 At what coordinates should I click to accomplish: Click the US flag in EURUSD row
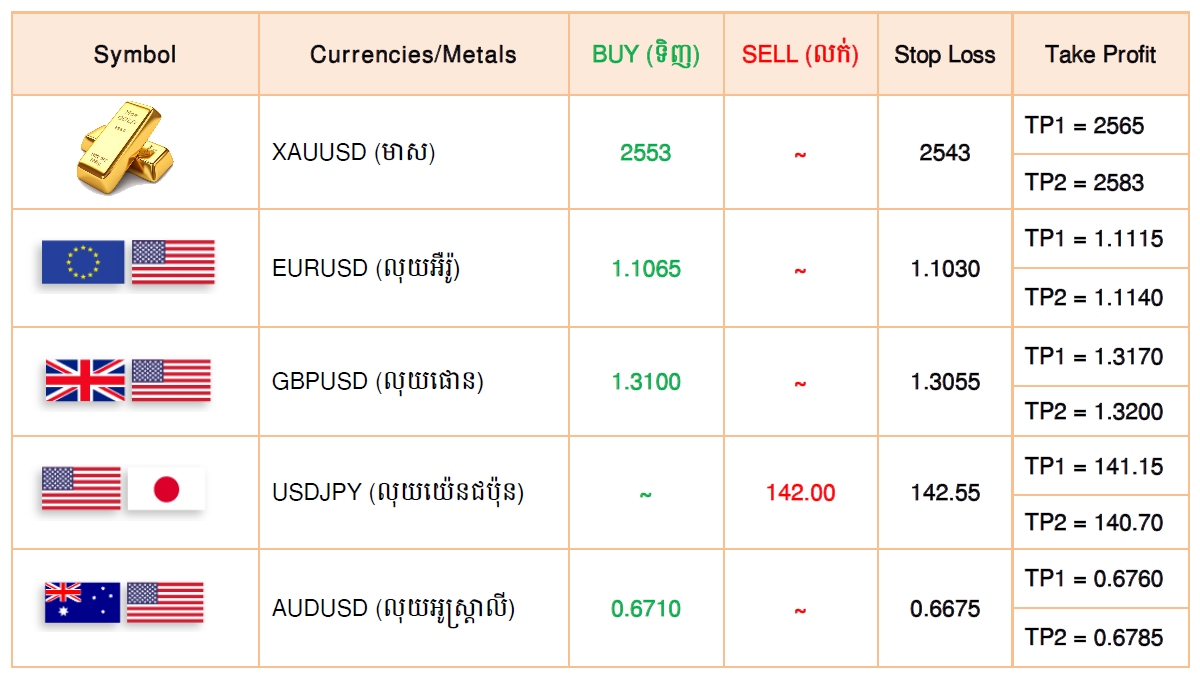(x=173, y=262)
